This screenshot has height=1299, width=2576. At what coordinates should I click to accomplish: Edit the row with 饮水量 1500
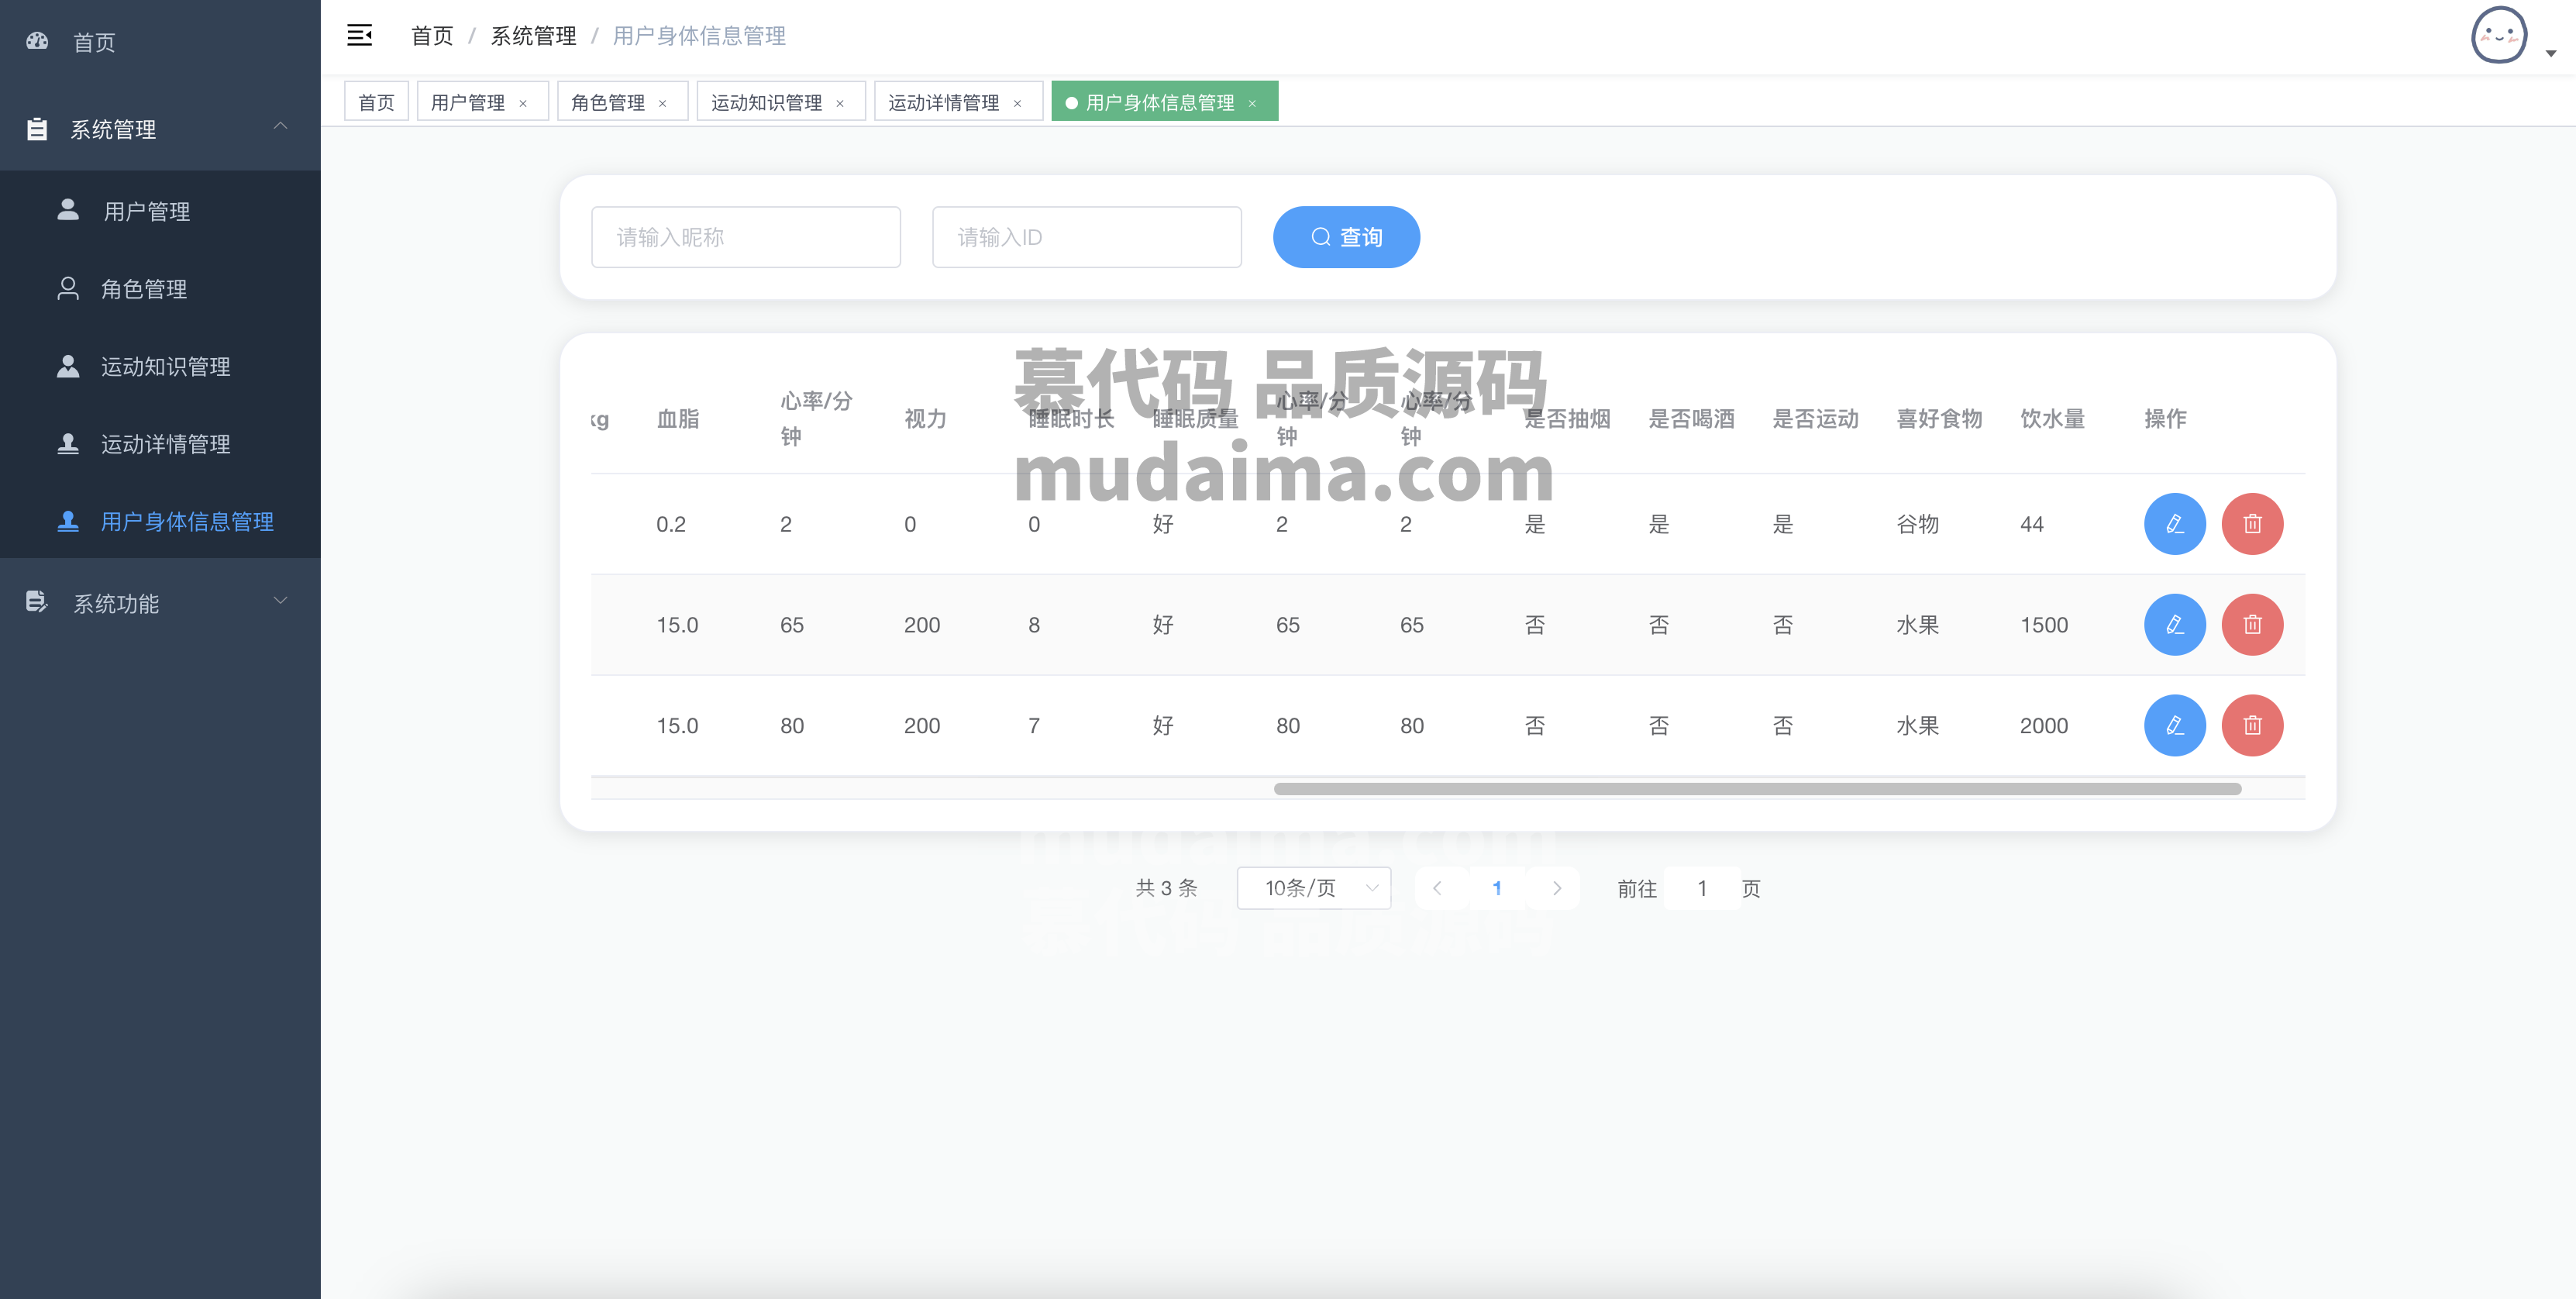2175,625
